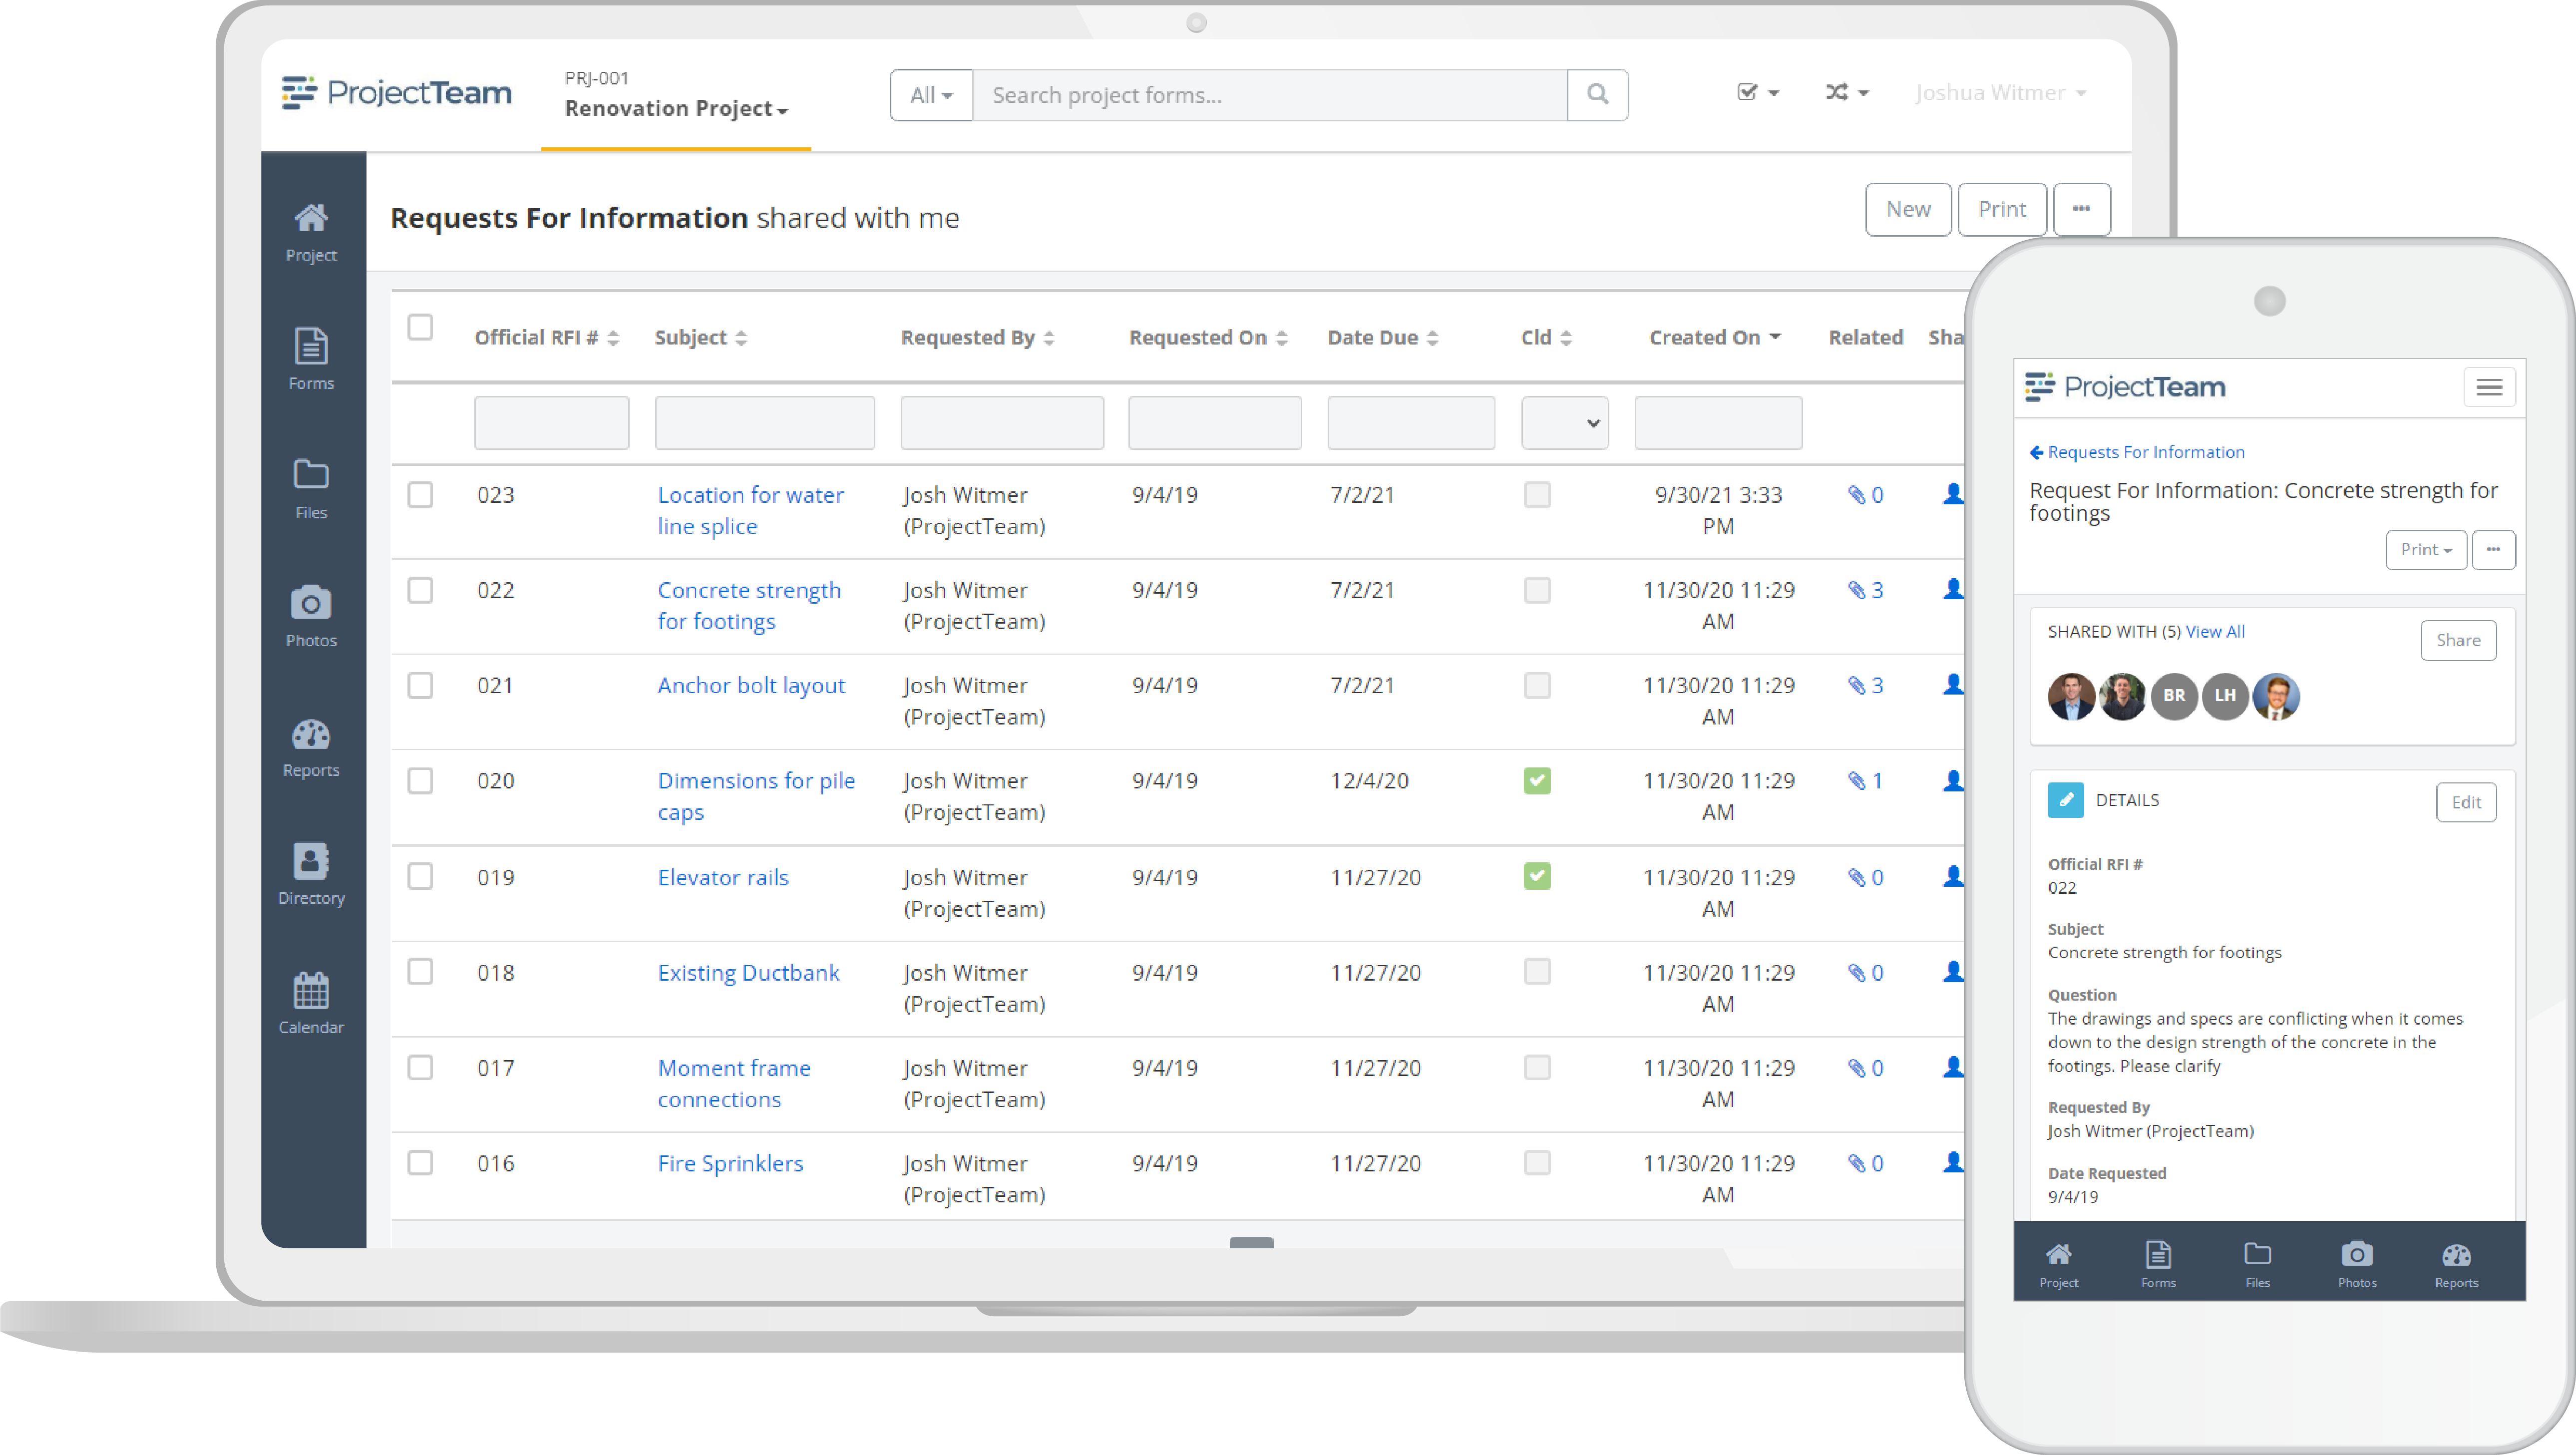Sort by Date Due column

tap(1383, 338)
